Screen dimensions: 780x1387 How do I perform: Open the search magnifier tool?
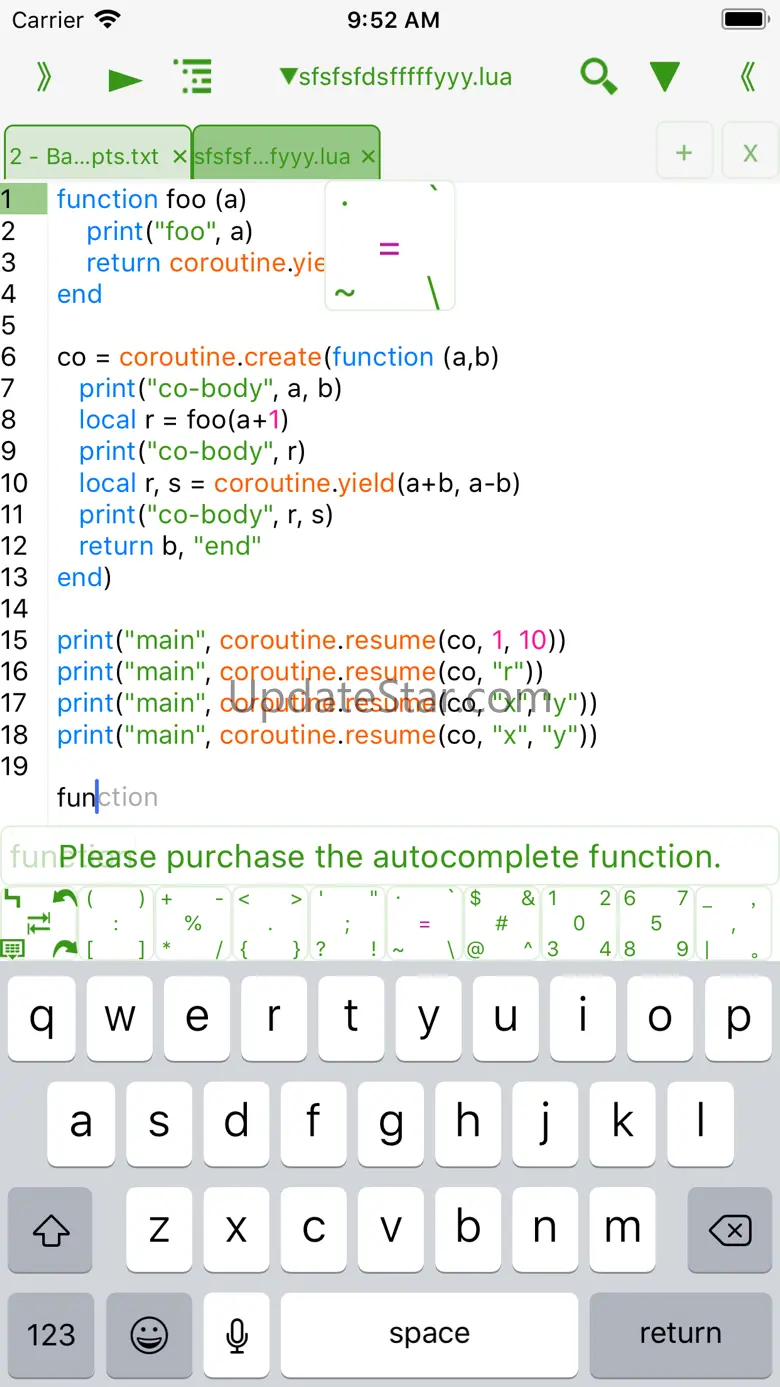tap(598, 77)
